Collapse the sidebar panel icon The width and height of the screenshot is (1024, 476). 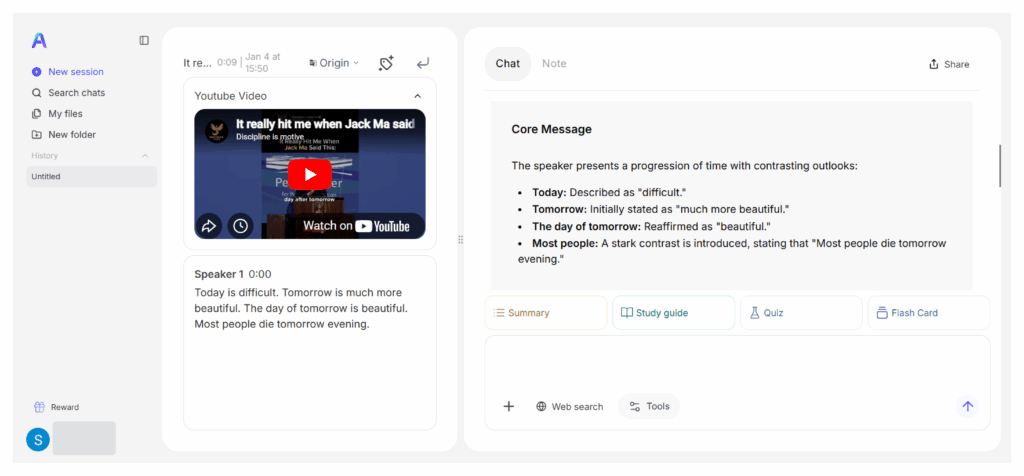pyautogui.click(x=144, y=40)
